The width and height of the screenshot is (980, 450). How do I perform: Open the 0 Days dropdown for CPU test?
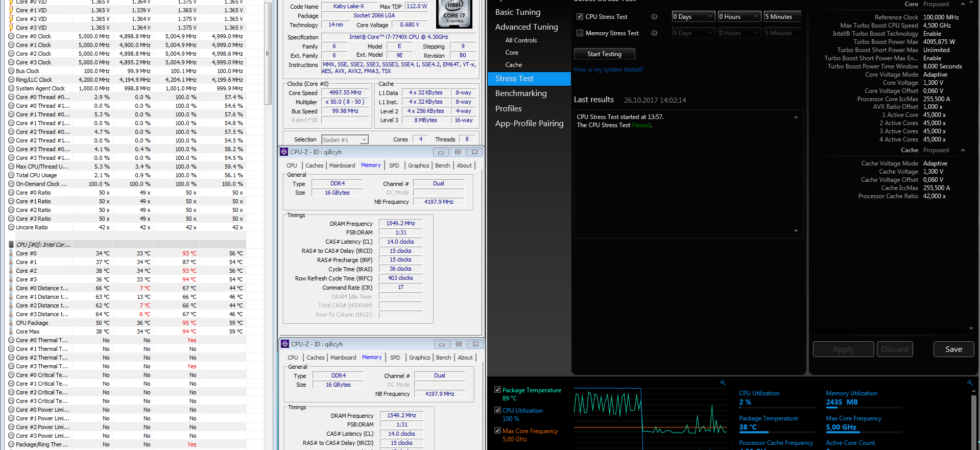click(693, 17)
